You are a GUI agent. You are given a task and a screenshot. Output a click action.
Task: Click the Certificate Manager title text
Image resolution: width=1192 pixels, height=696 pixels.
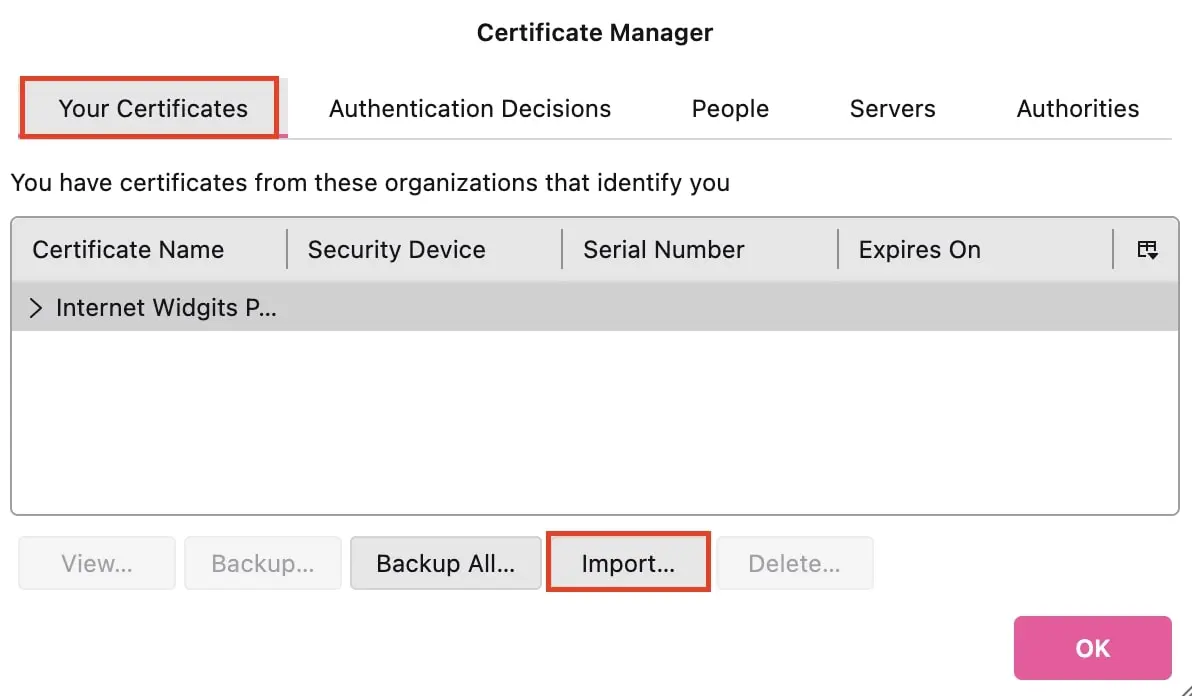[x=595, y=32]
